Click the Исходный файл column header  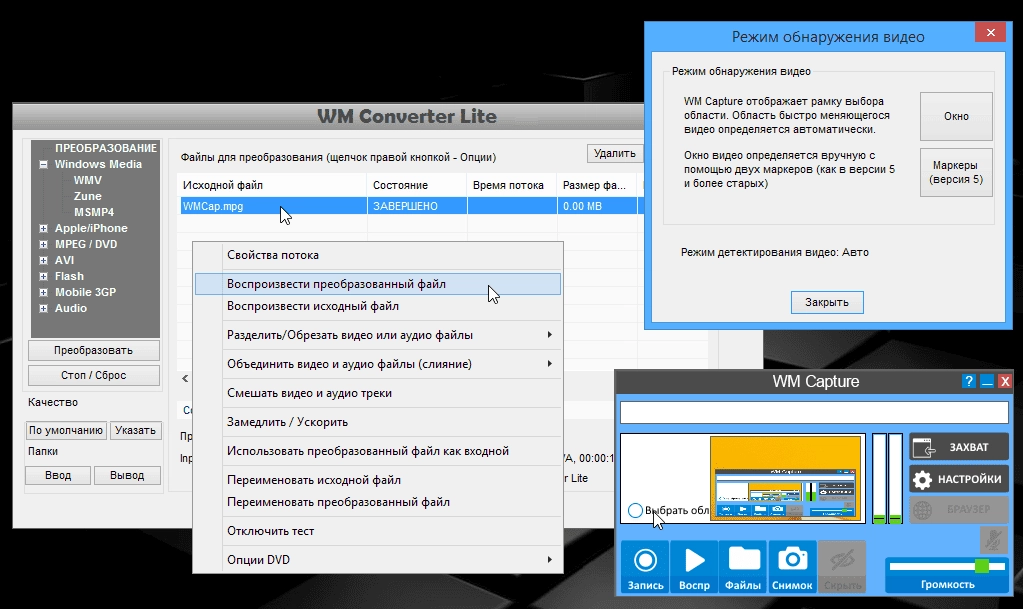(x=271, y=185)
